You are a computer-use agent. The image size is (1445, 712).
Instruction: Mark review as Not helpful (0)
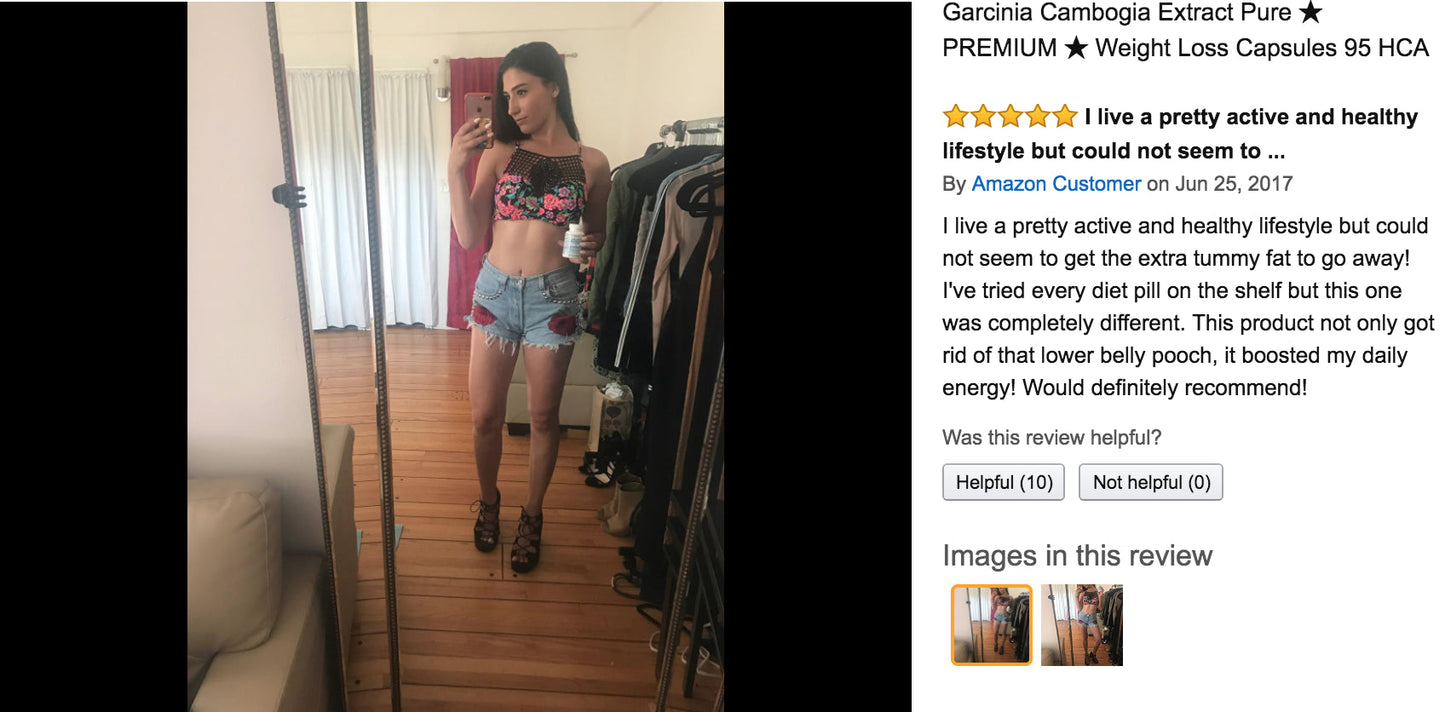click(x=1151, y=482)
